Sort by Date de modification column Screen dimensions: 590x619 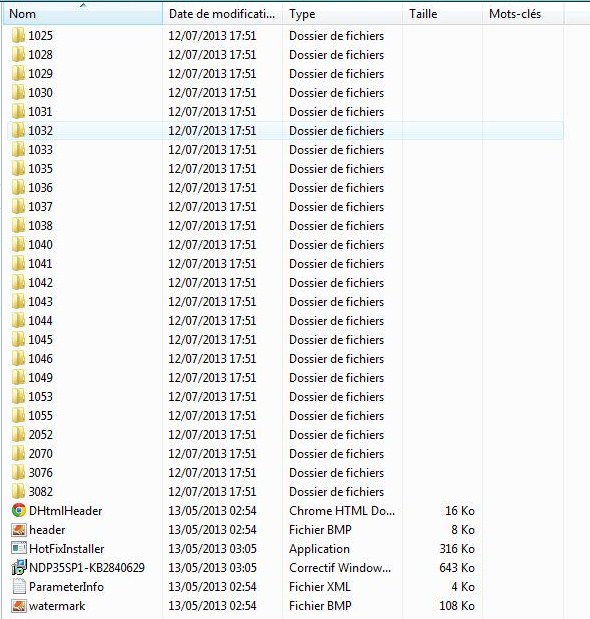tap(222, 14)
